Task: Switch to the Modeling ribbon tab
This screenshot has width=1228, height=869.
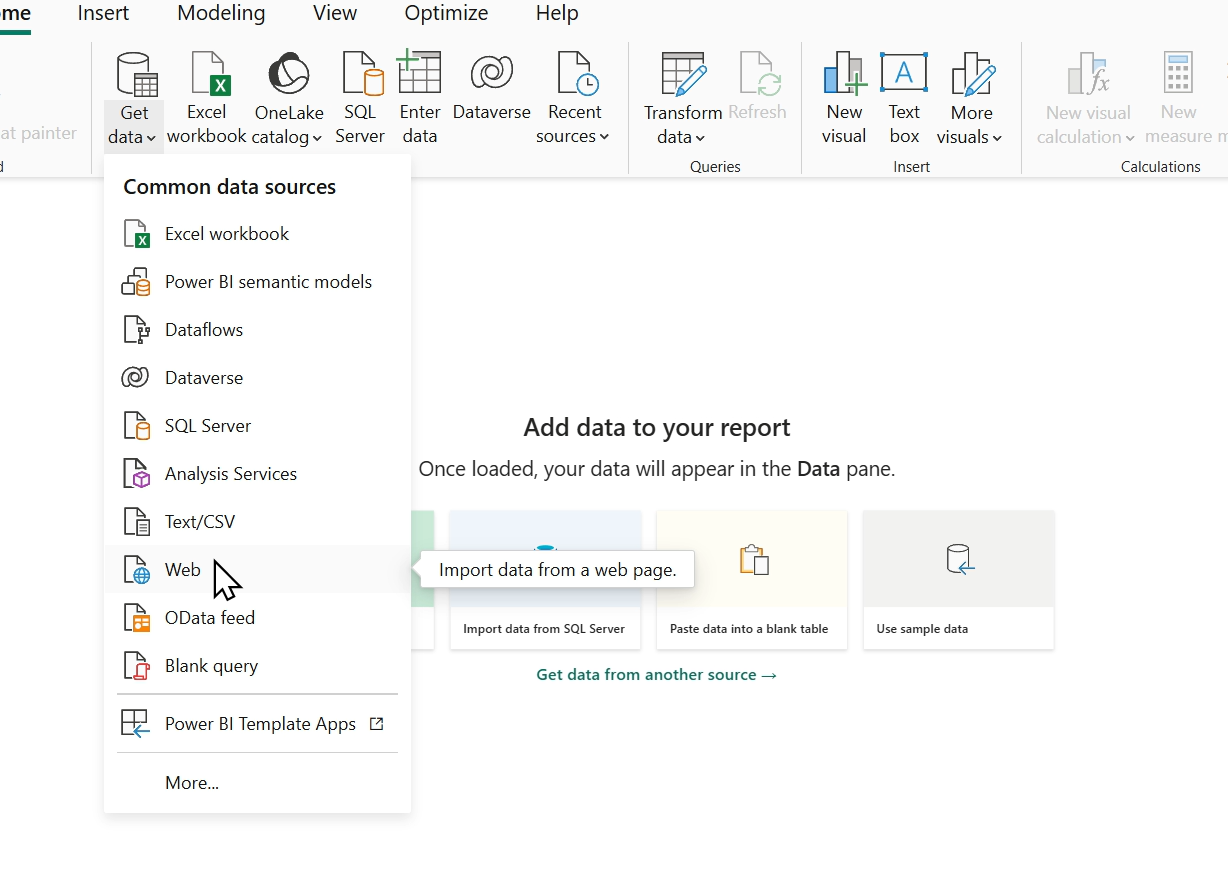Action: coord(220,13)
